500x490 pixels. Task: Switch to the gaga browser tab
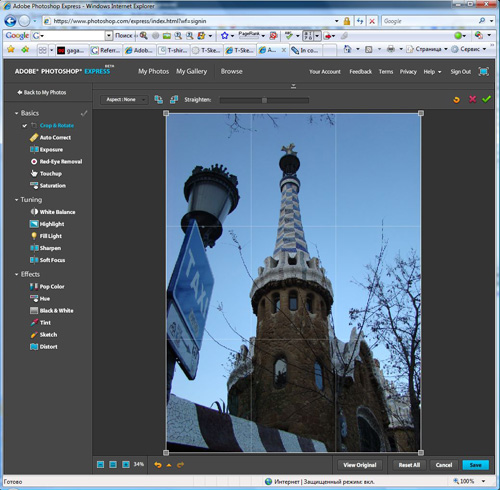(72, 50)
